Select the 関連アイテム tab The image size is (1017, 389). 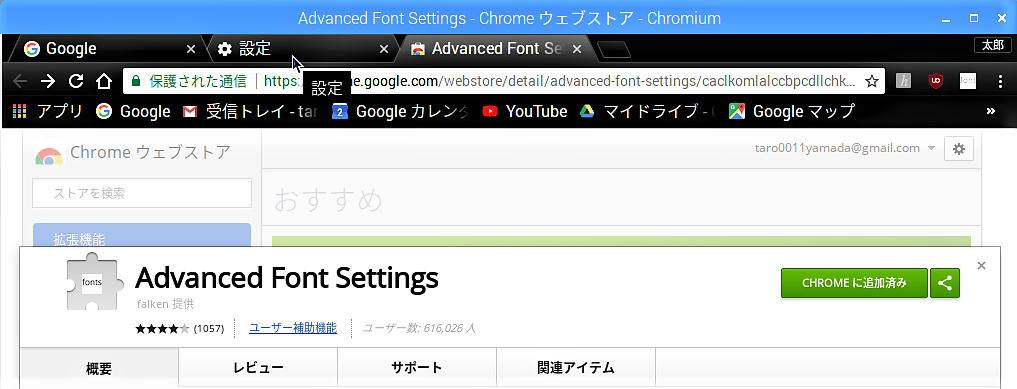tap(576, 368)
